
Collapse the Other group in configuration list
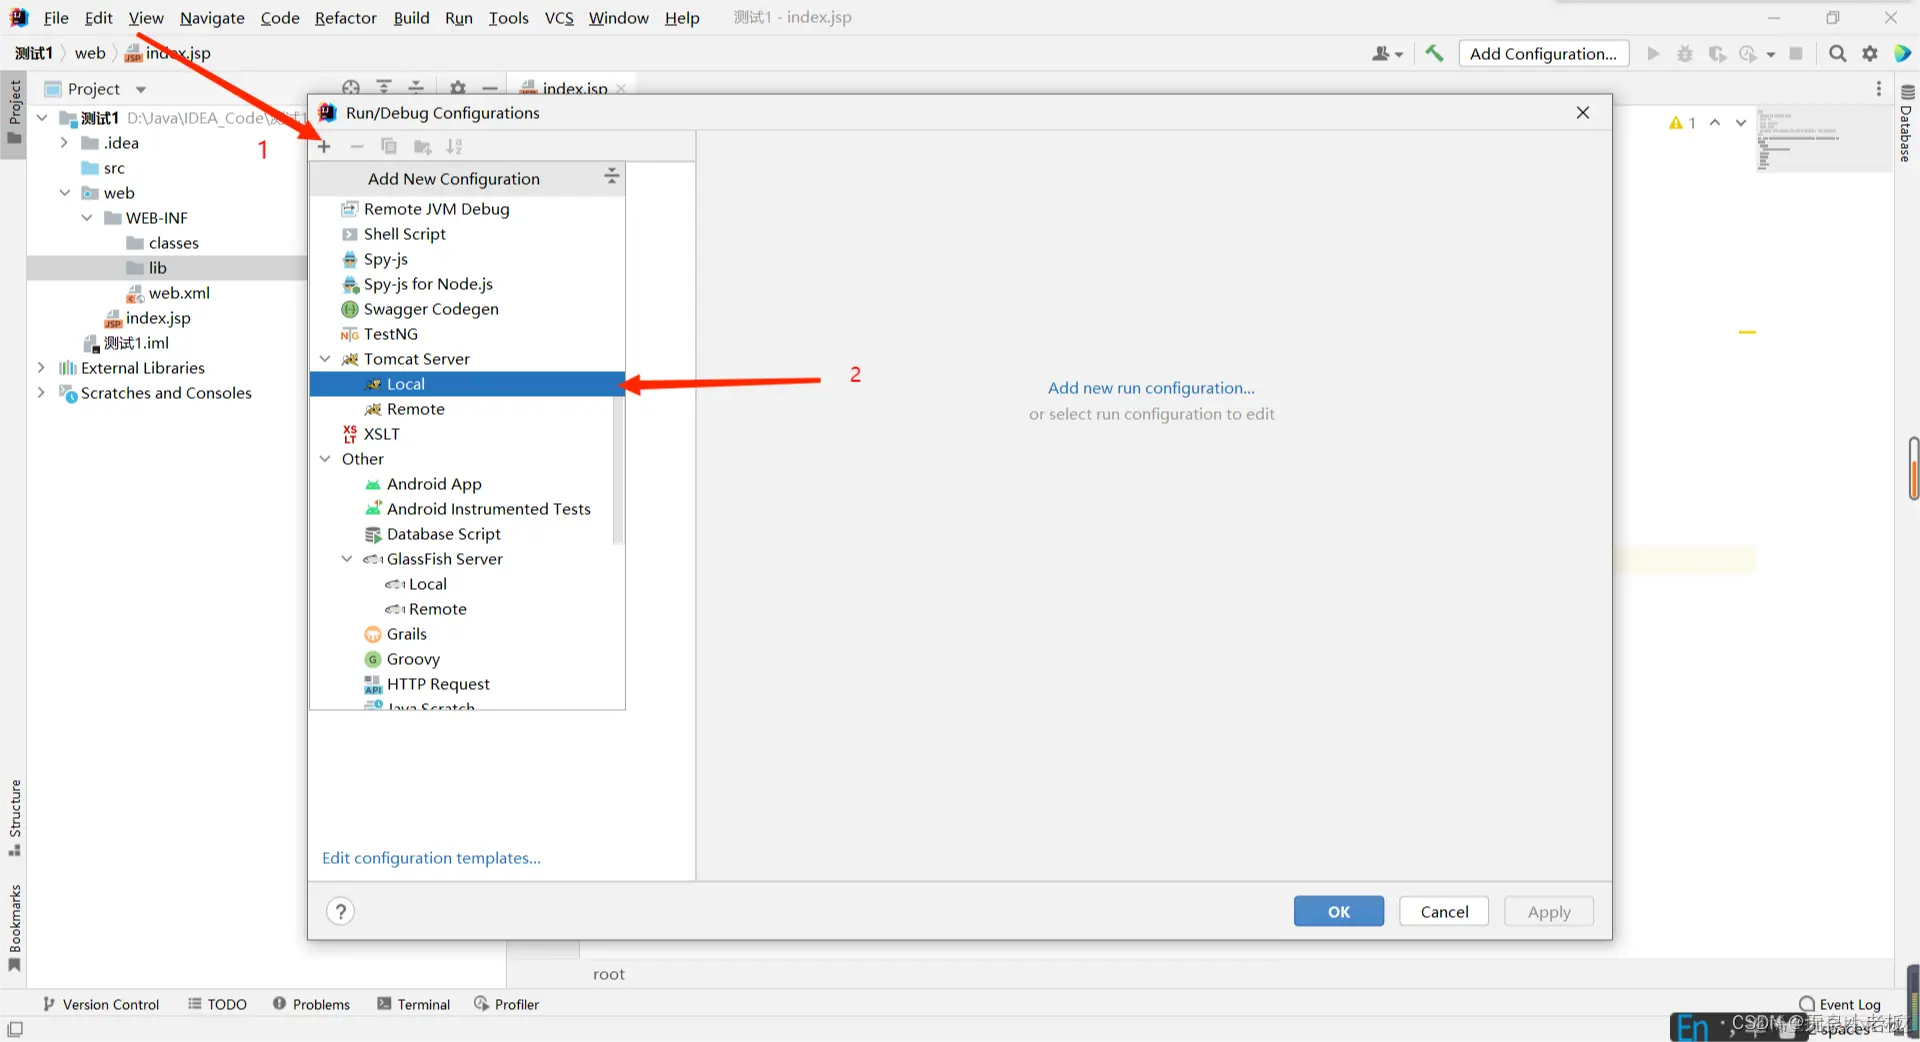point(325,459)
